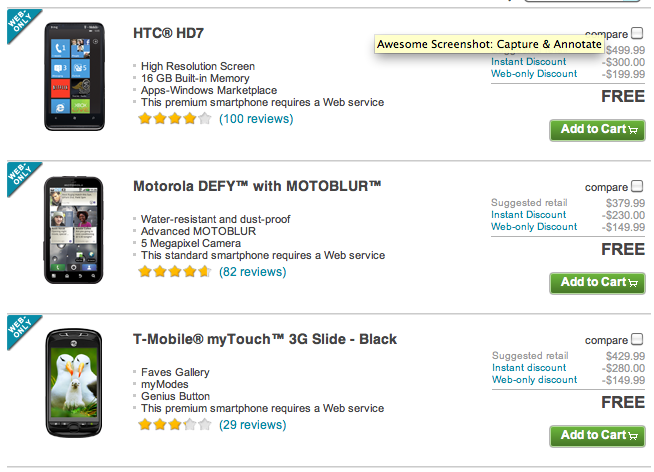Open the 100 reviews for HTC HD7

pos(256,119)
